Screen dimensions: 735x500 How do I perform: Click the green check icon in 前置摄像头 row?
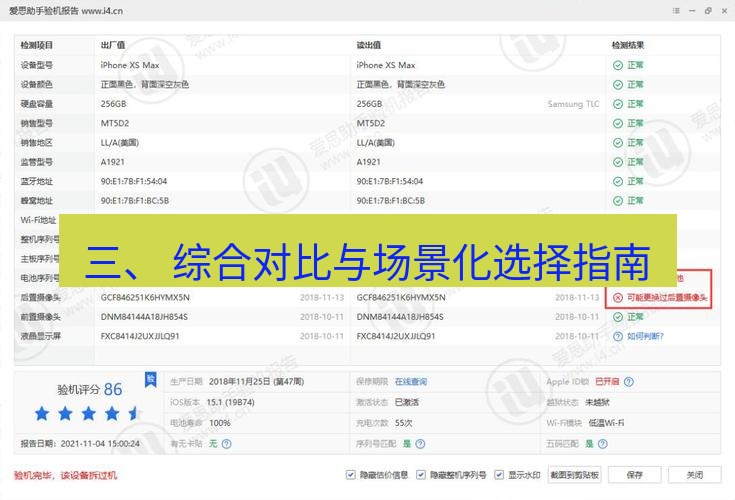pyautogui.click(x=618, y=317)
